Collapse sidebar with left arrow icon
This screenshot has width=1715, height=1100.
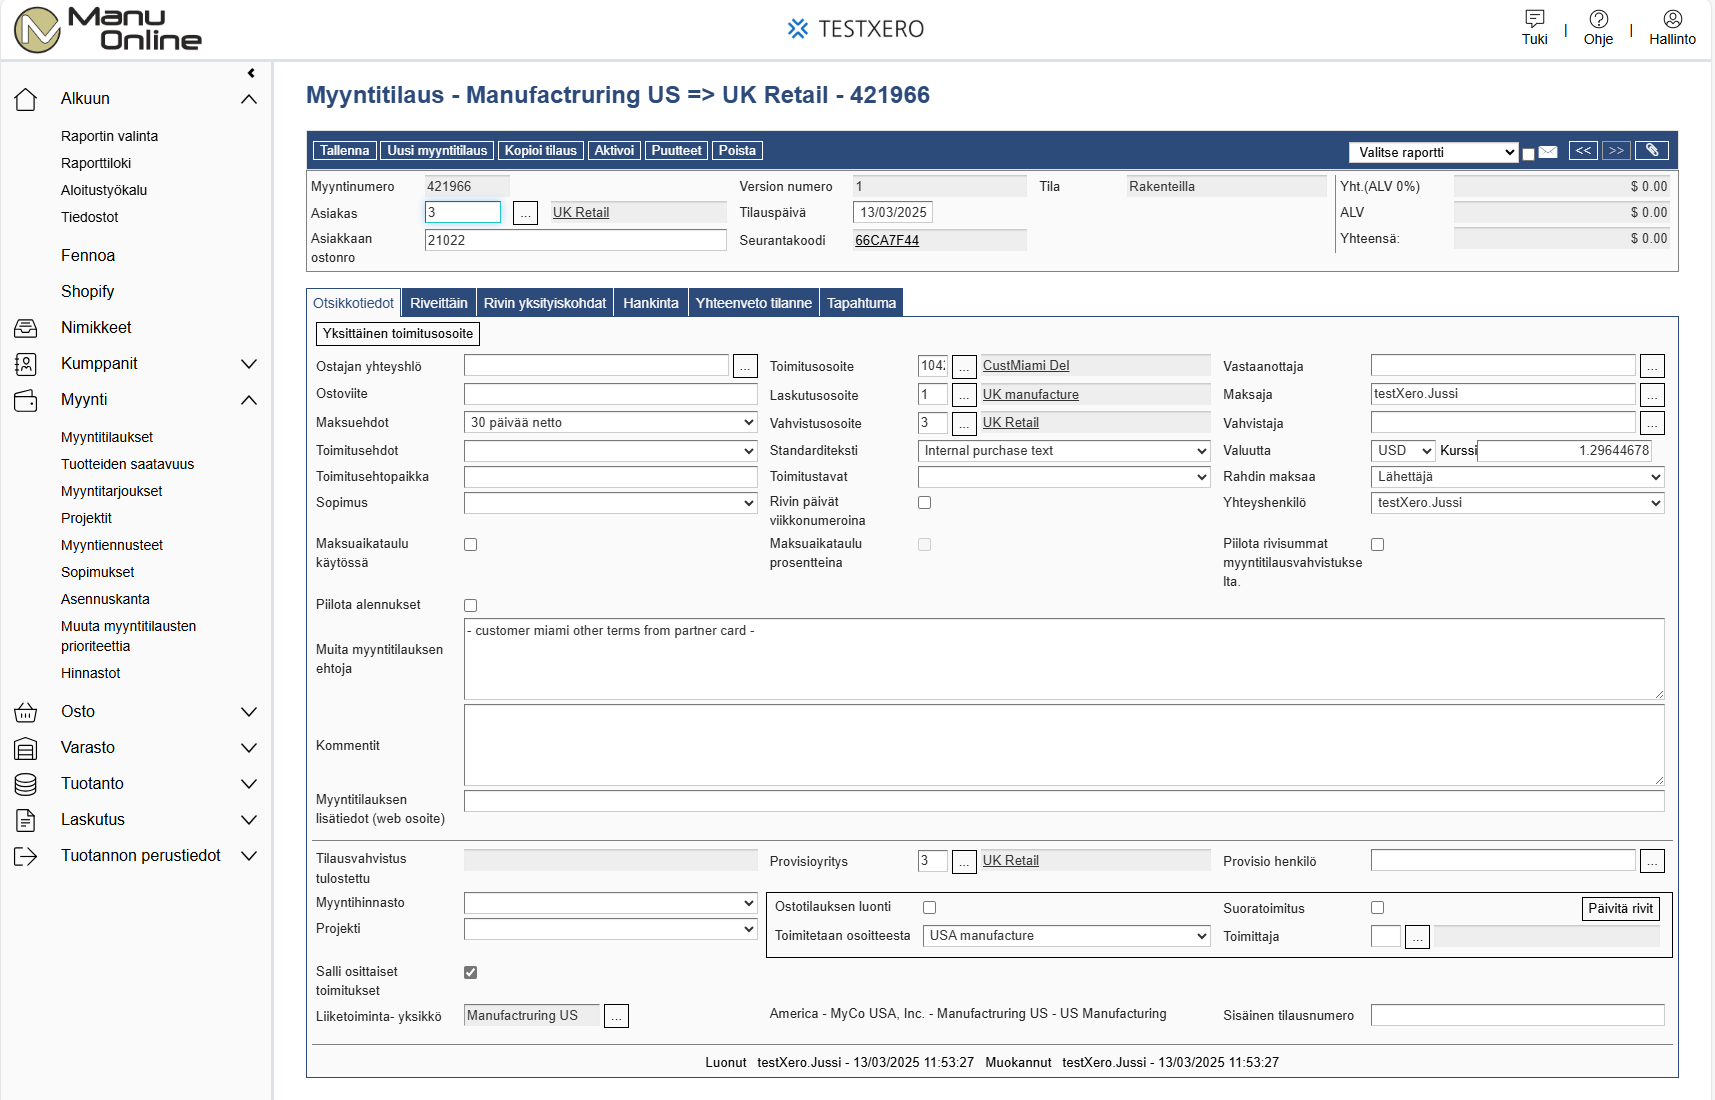point(251,73)
